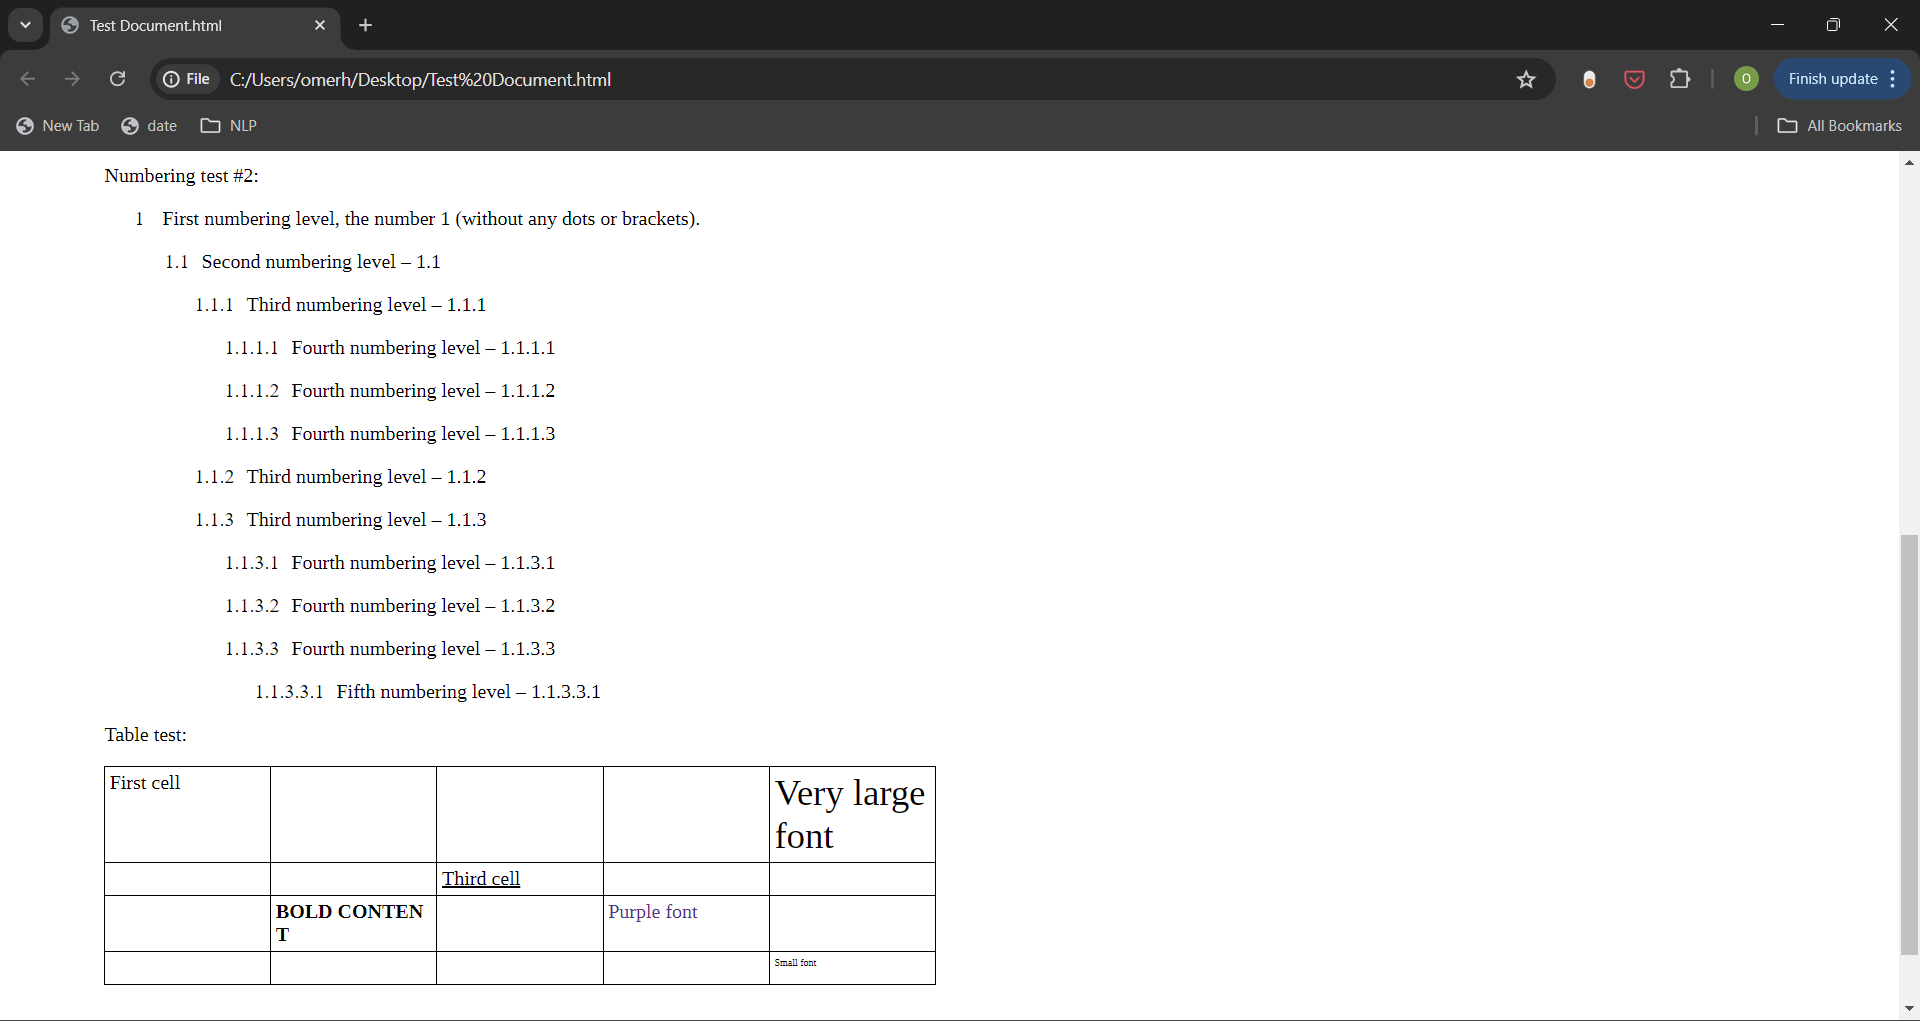Click 'Fifth numbering level – 1.1.3.3.1' text

point(468,692)
